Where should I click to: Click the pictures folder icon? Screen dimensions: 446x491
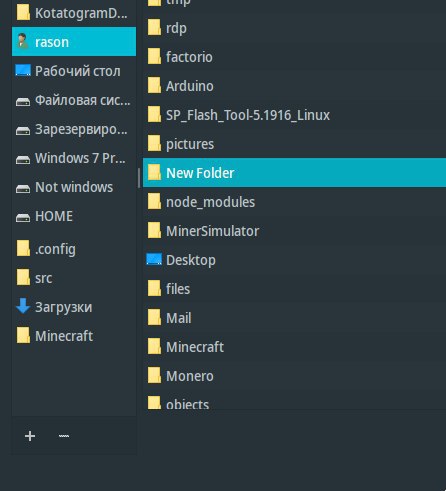(x=154, y=143)
